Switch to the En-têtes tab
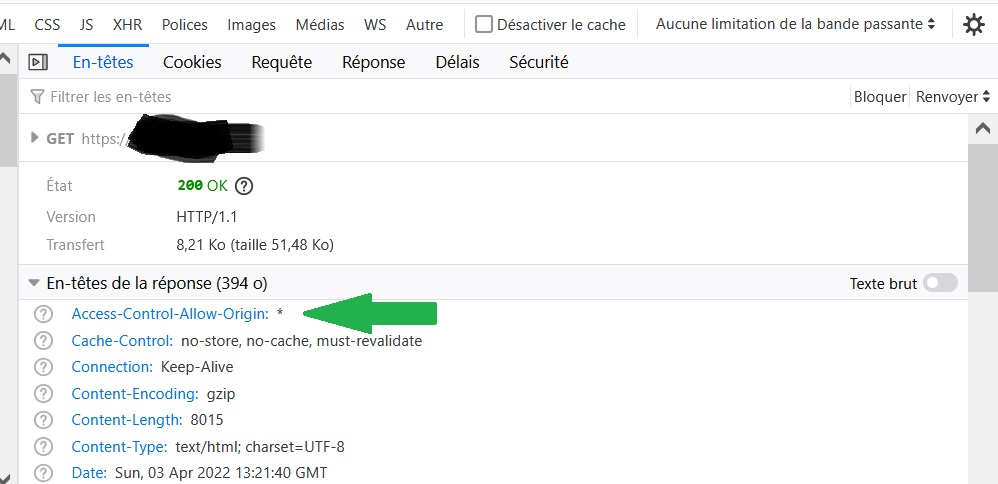The image size is (998, 484). [103, 62]
